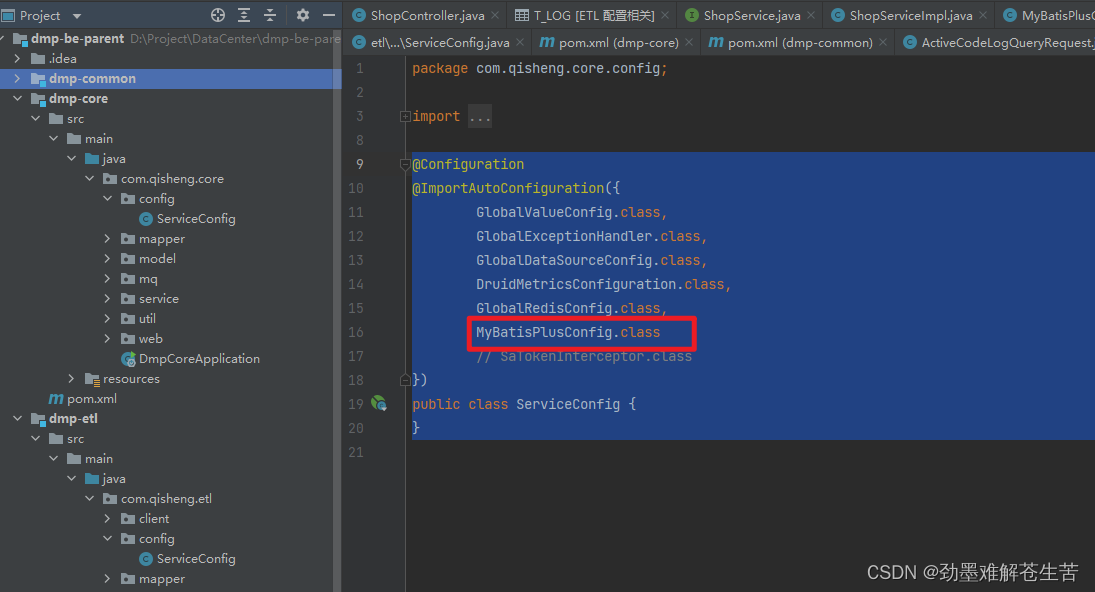The height and width of the screenshot is (592, 1095).
Task: Expand the mq package
Action: click(x=107, y=279)
